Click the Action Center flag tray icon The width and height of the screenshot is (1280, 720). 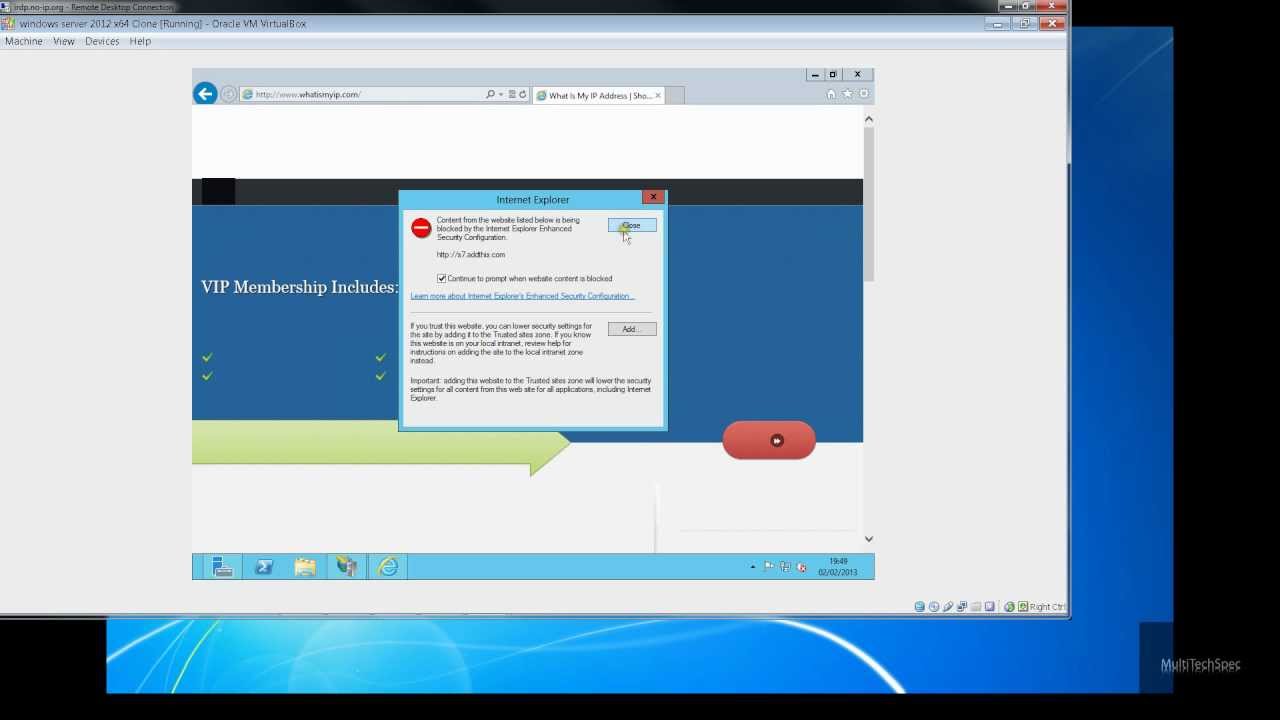pos(769,567)
